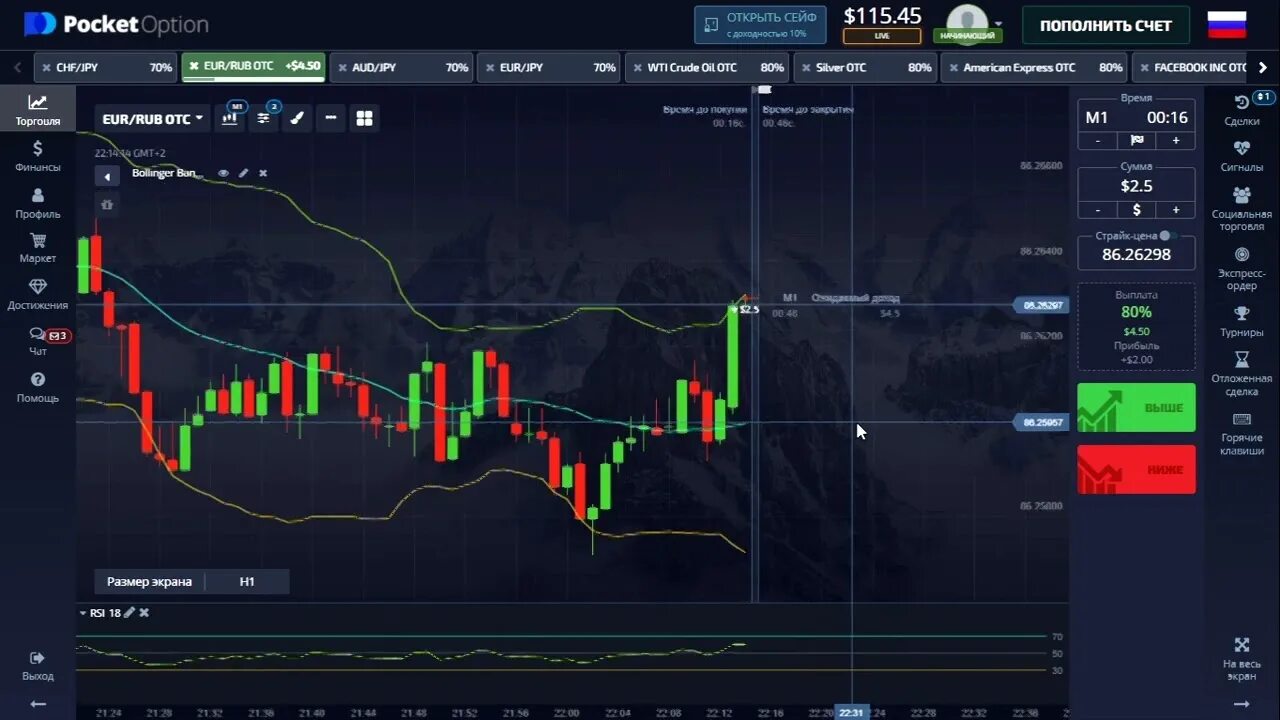Close the CHF/JPY tab
This screenshot has width=1280, height=720.
pyautogui.click(x=46, y=67)
